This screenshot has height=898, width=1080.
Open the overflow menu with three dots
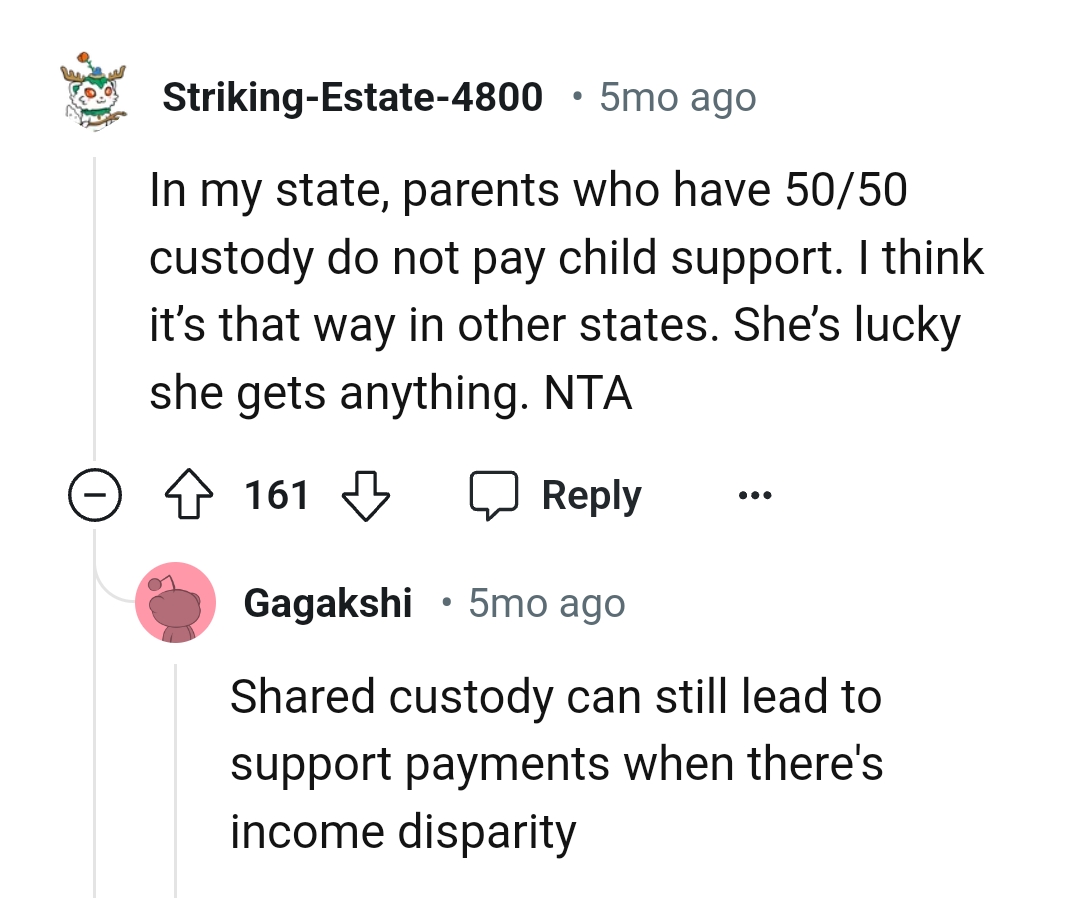755,493
